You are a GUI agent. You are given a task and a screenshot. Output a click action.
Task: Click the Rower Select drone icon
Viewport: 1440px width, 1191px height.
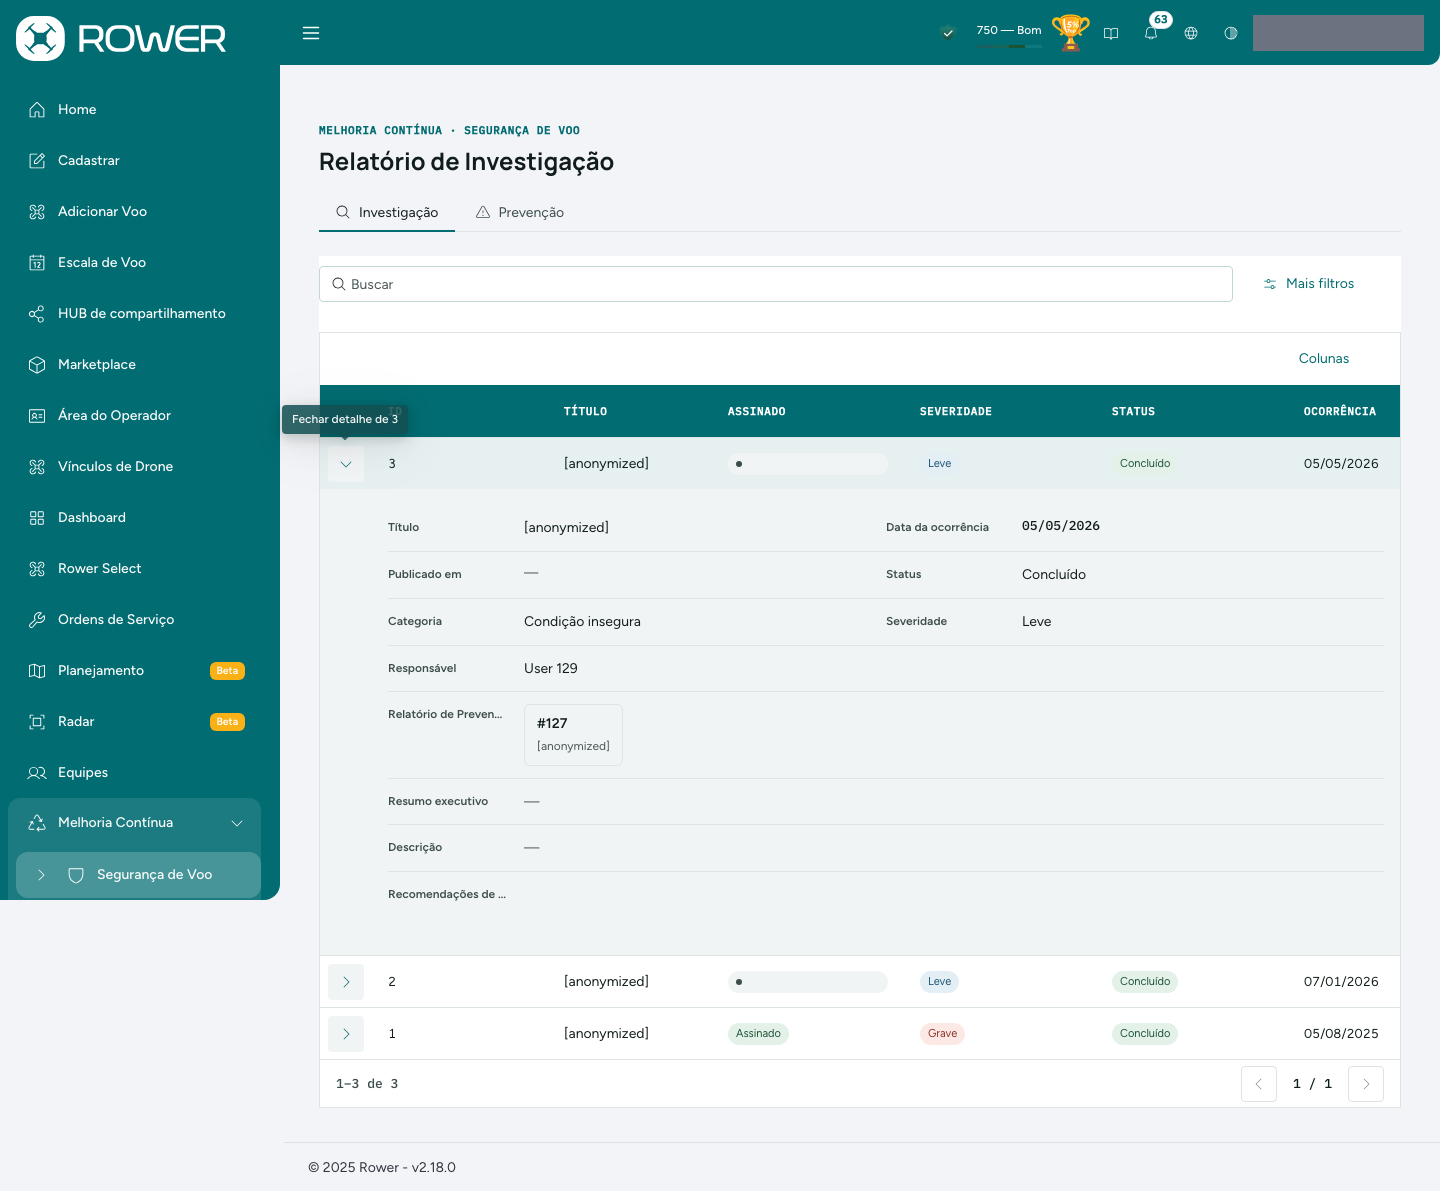coord(37,569)
